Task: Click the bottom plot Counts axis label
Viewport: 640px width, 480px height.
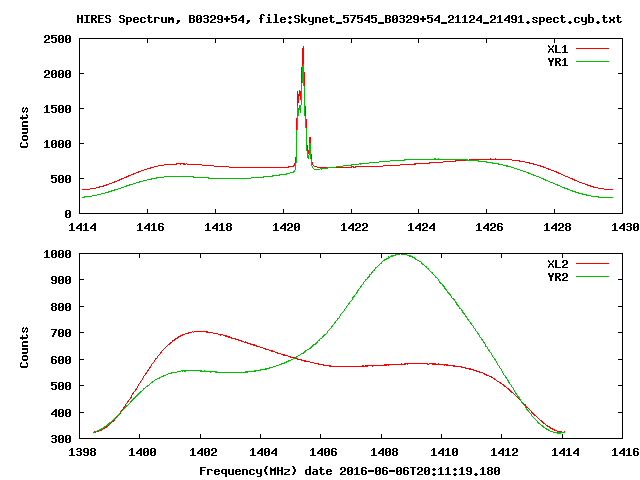Action: click(24, 347)
